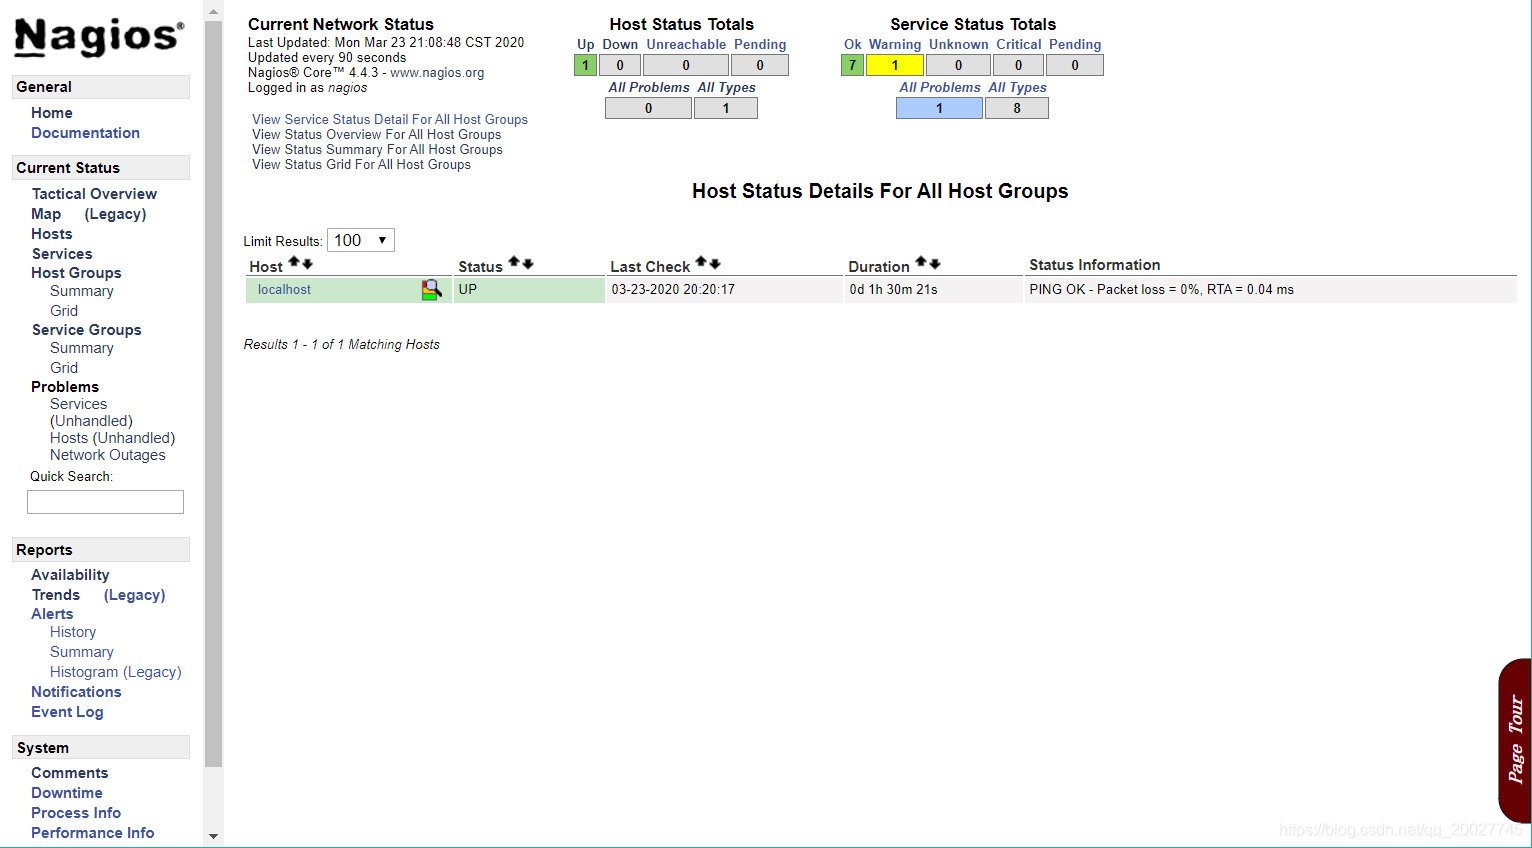Click green Up host count 1
Viewport: 1532px width, 848px height.
click(x=585, y=65)
